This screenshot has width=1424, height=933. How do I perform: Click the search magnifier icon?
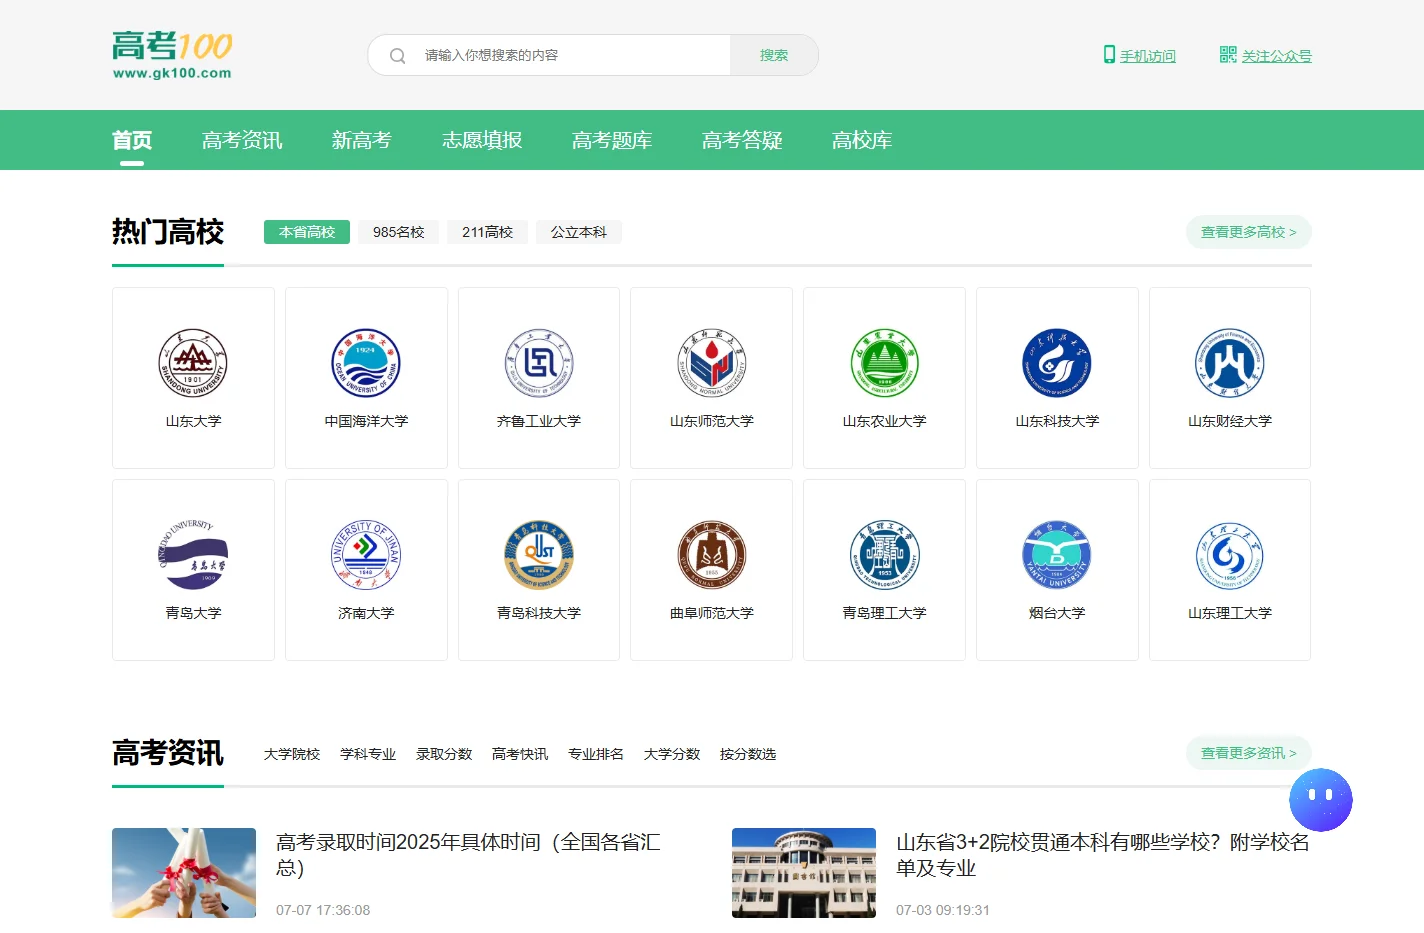tap(397, 56)
